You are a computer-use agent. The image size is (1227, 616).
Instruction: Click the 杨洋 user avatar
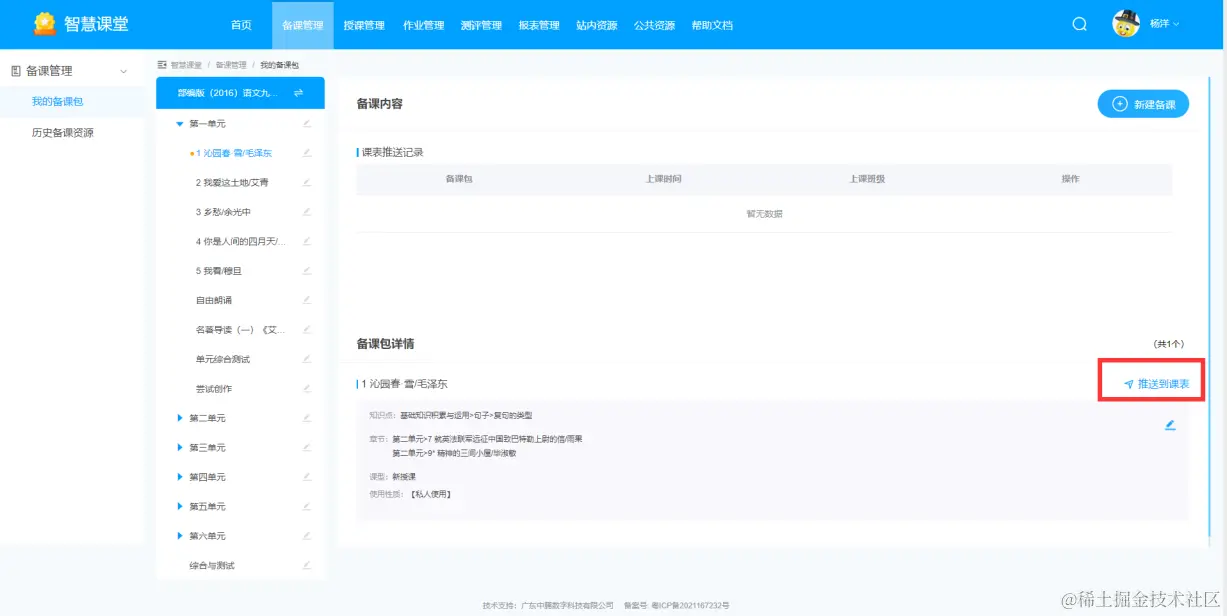click(1124, 23)
